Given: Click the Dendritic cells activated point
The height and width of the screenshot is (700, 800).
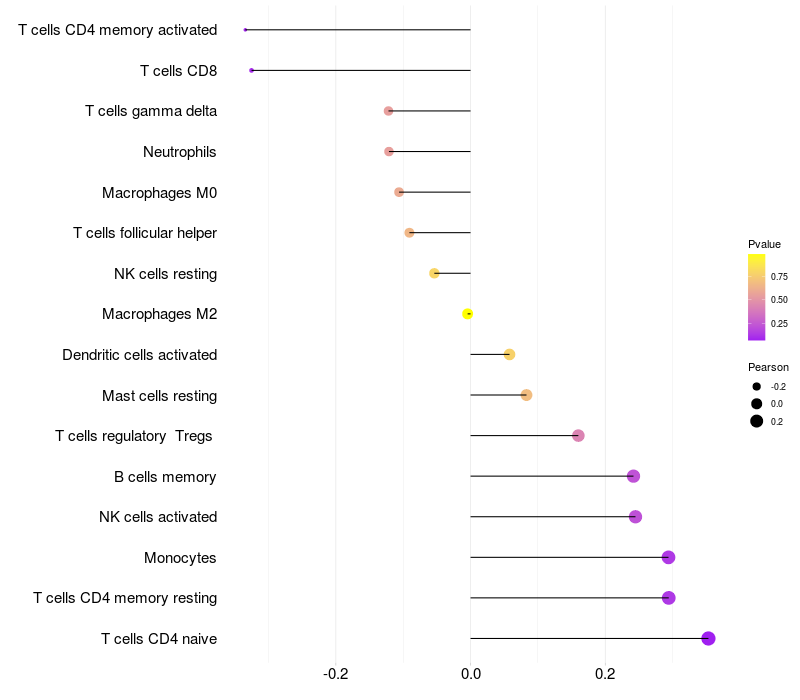Looking at the screenshot, I should (509, 355).
